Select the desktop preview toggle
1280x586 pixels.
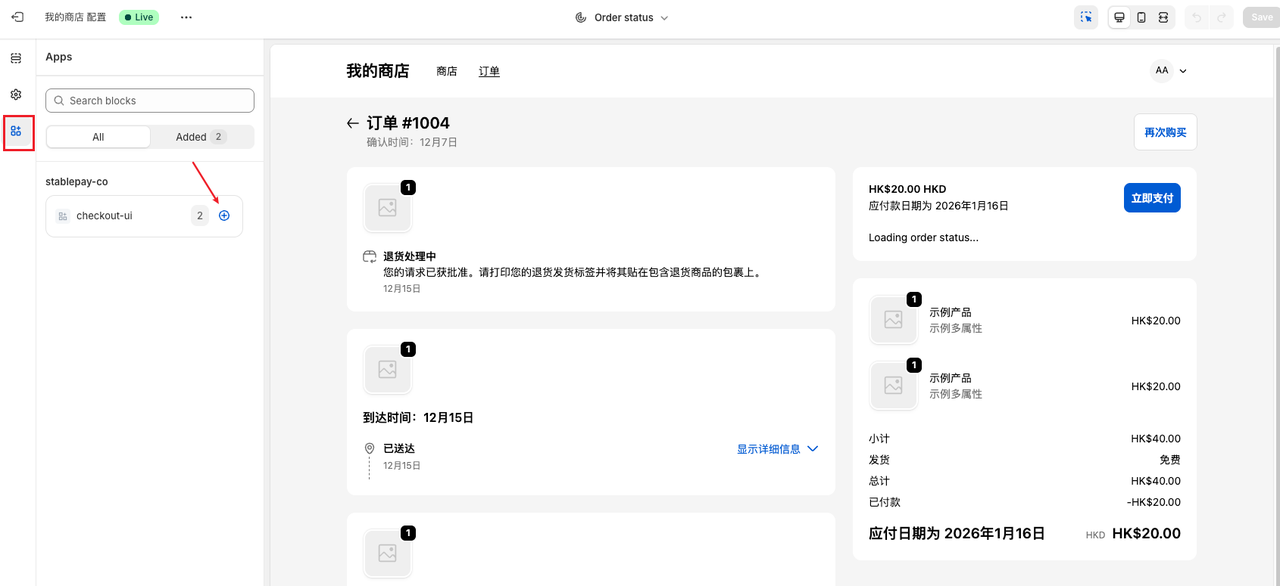tap(1119, 17)
